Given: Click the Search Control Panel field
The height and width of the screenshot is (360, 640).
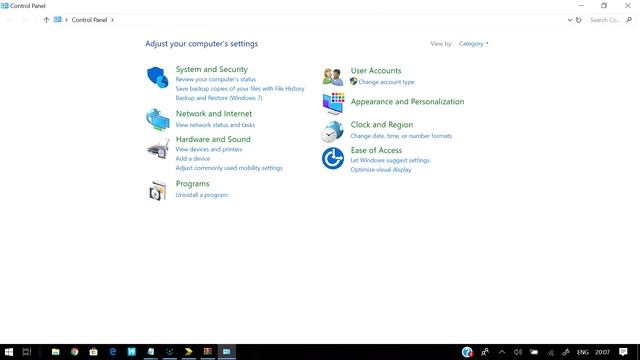Looking at the screenshot, I should 606,20.
